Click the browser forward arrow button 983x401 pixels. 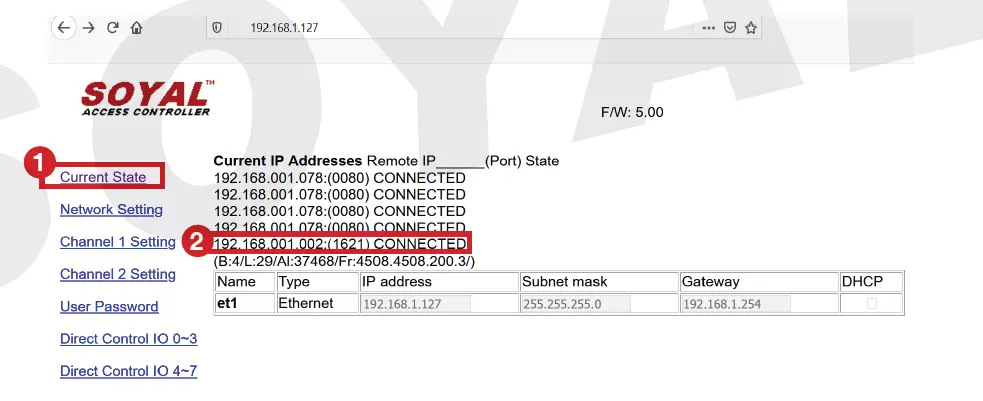click(x=89, y=28)
